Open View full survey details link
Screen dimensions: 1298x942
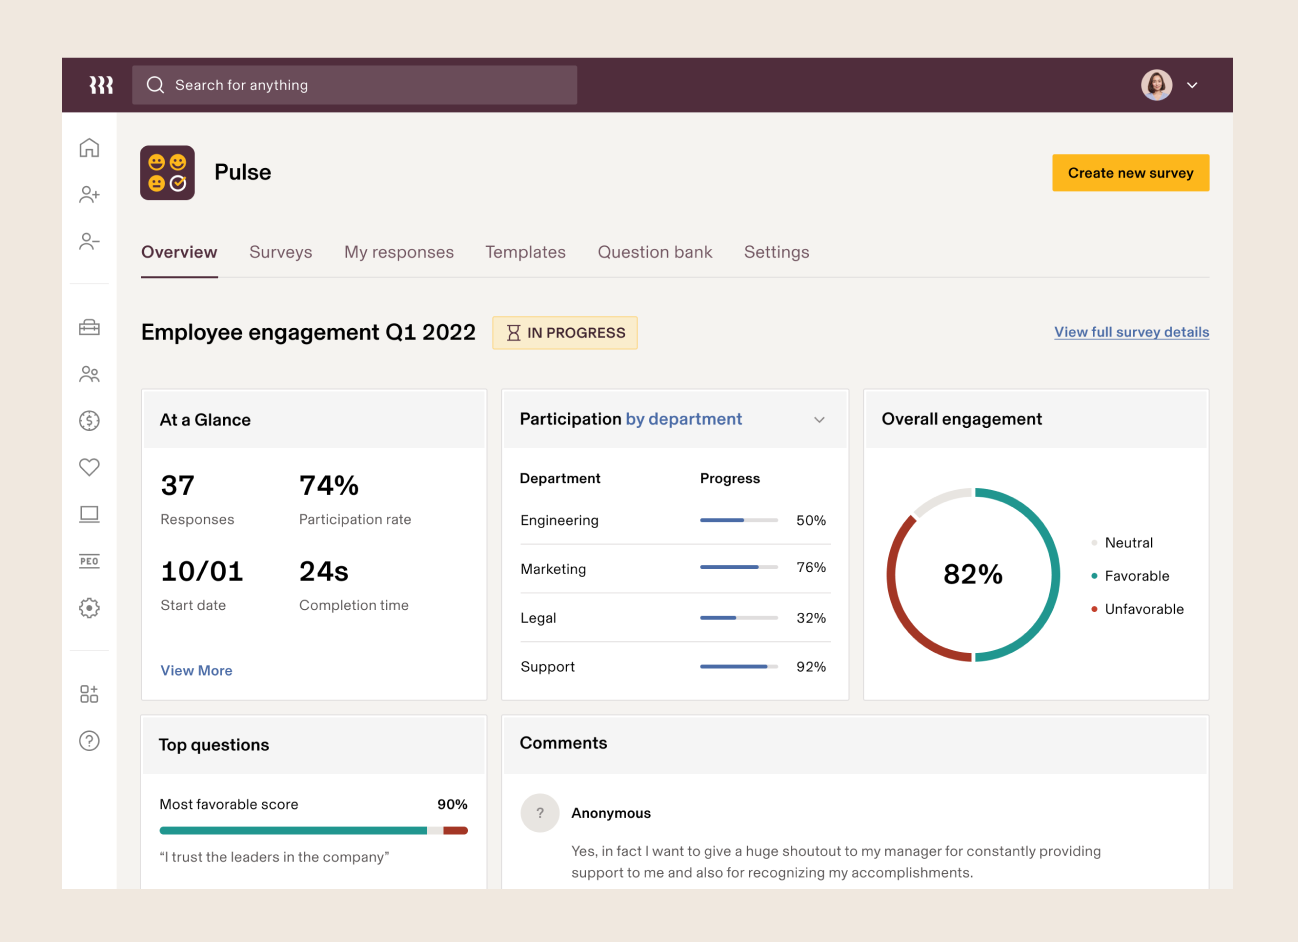[1132, 332]
